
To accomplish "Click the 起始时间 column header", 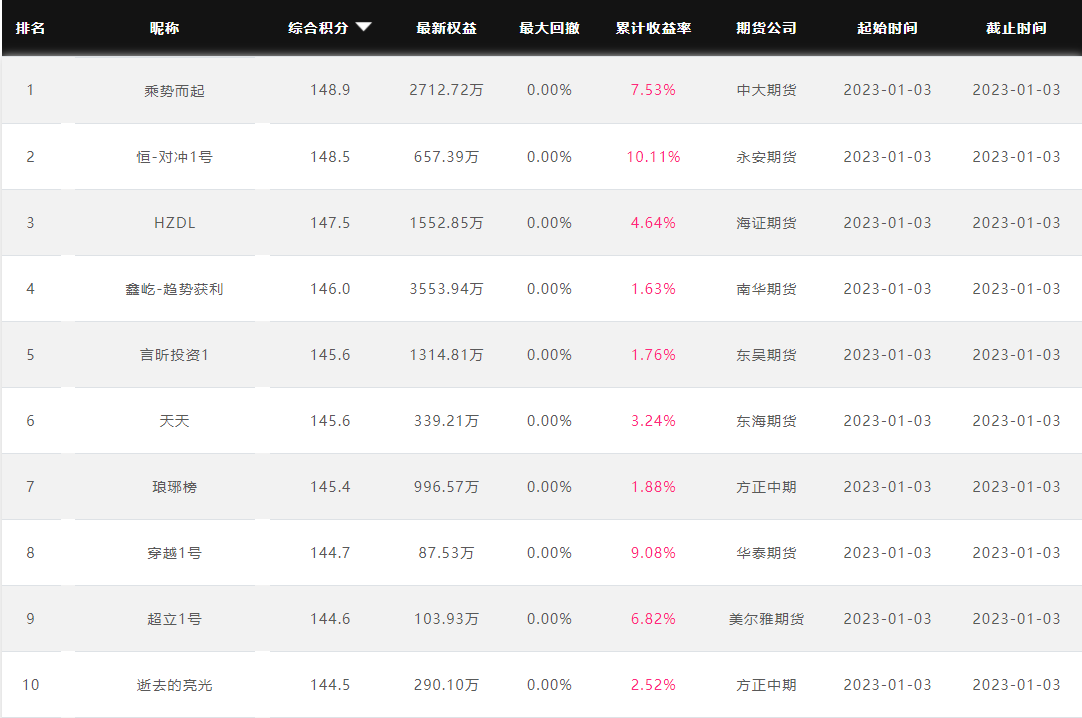I will 887,28.
